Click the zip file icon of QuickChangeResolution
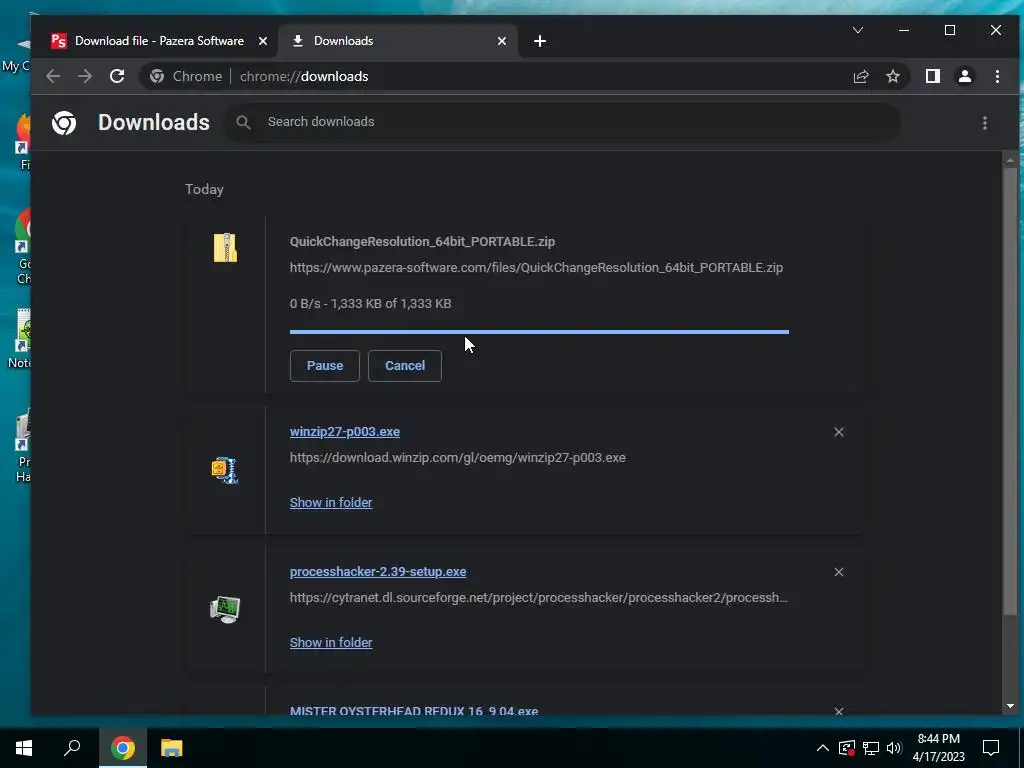This screenshot has height=768, width=1024. pyautogui.click(x=225, y=248)
